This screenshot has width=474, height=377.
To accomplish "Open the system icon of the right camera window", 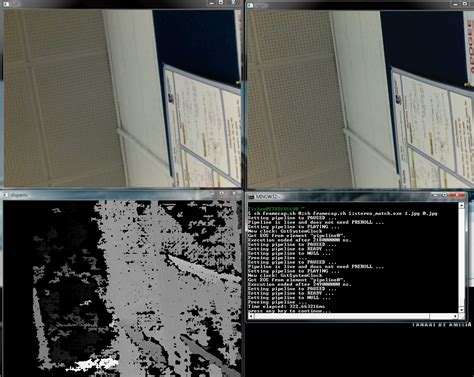I will [250, 5].
